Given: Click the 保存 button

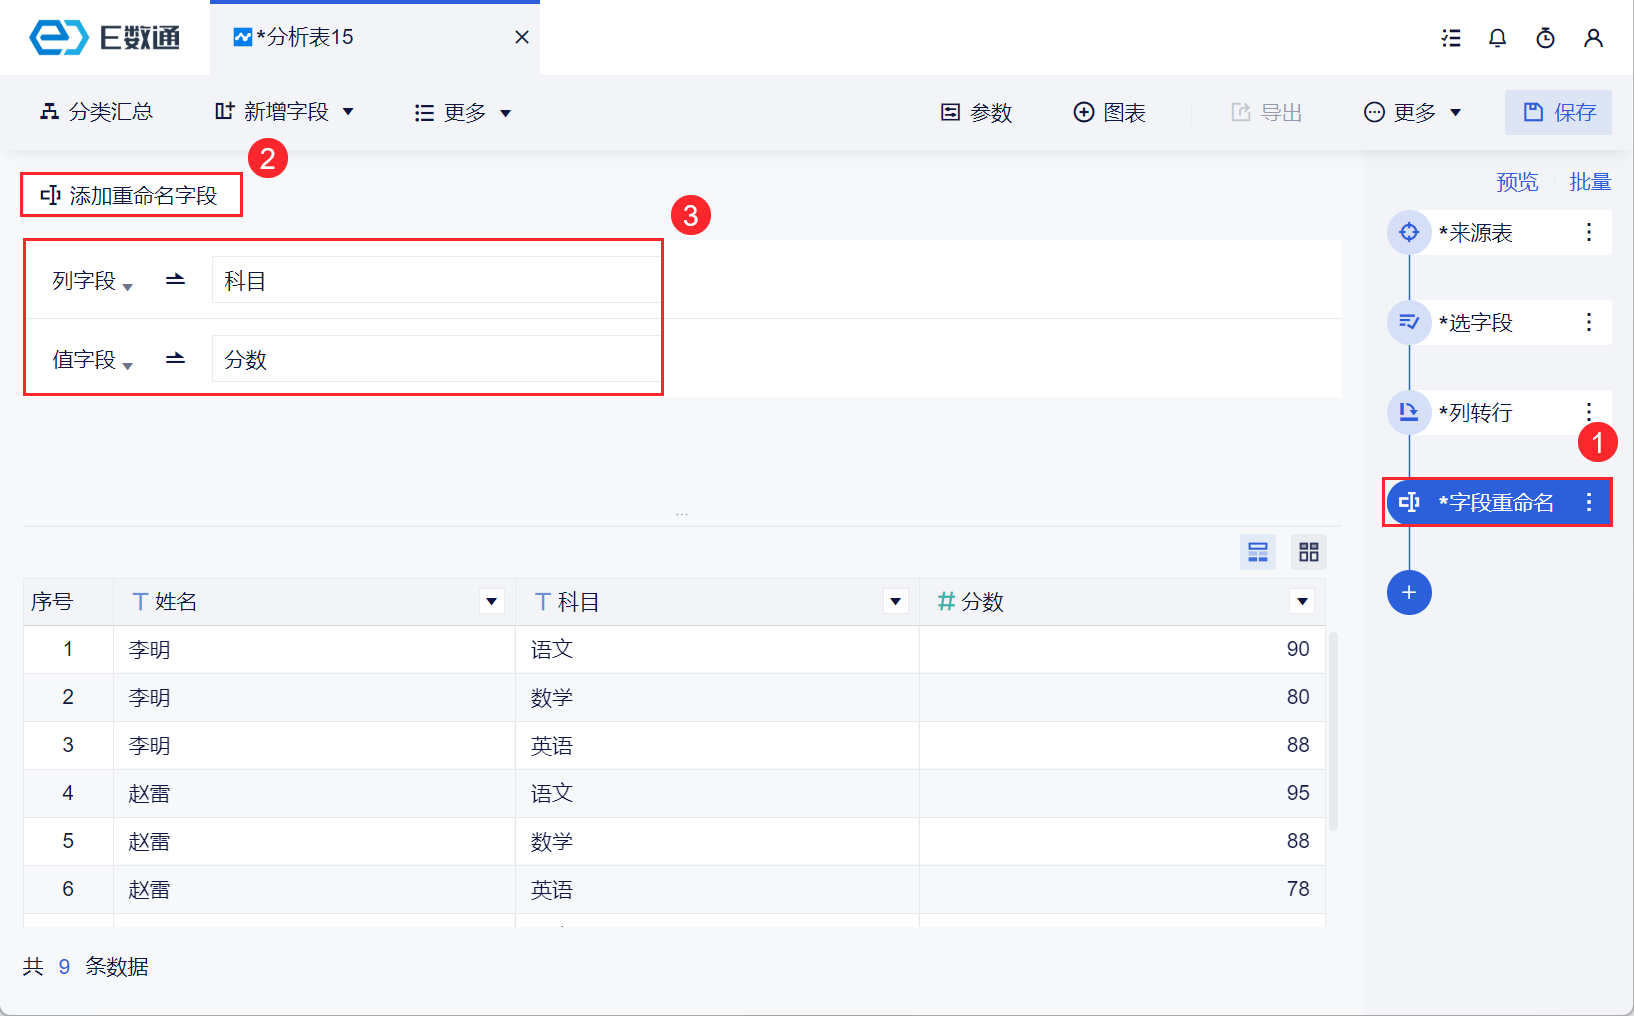Looking at the screenshot, I should tap(1558, 112).
